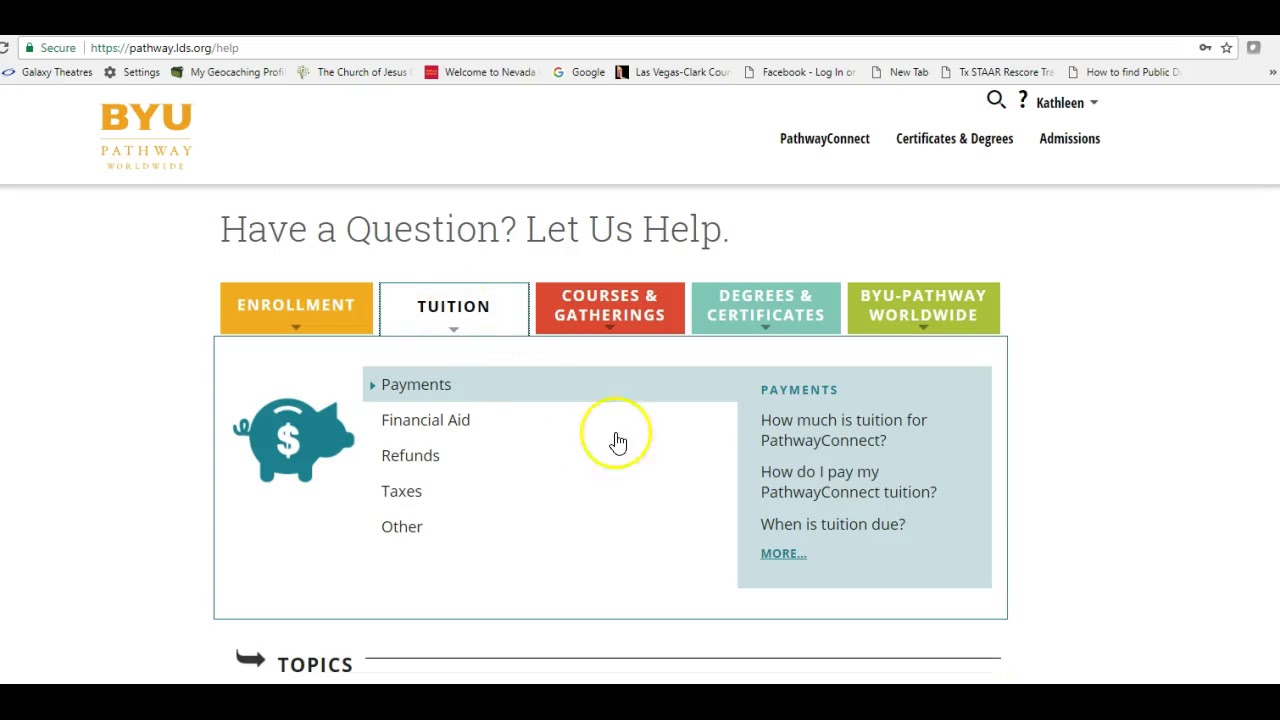Click the piggy bank tuition icon

coord(293,440)
